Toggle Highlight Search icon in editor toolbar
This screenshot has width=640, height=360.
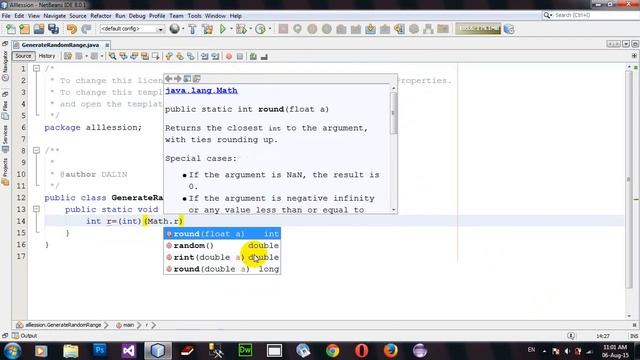click(x=145, y=56)
